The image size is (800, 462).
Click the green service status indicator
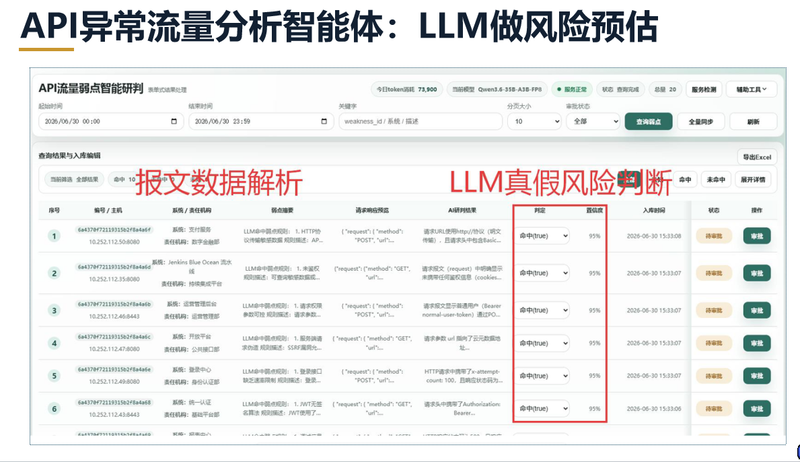(571, 89)
